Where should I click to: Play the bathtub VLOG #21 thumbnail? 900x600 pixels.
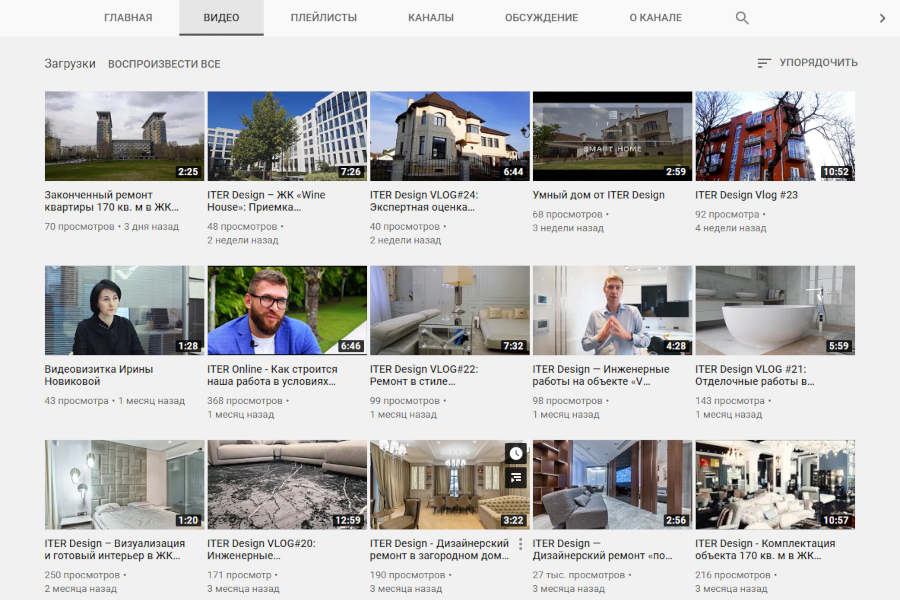point(774,310)
